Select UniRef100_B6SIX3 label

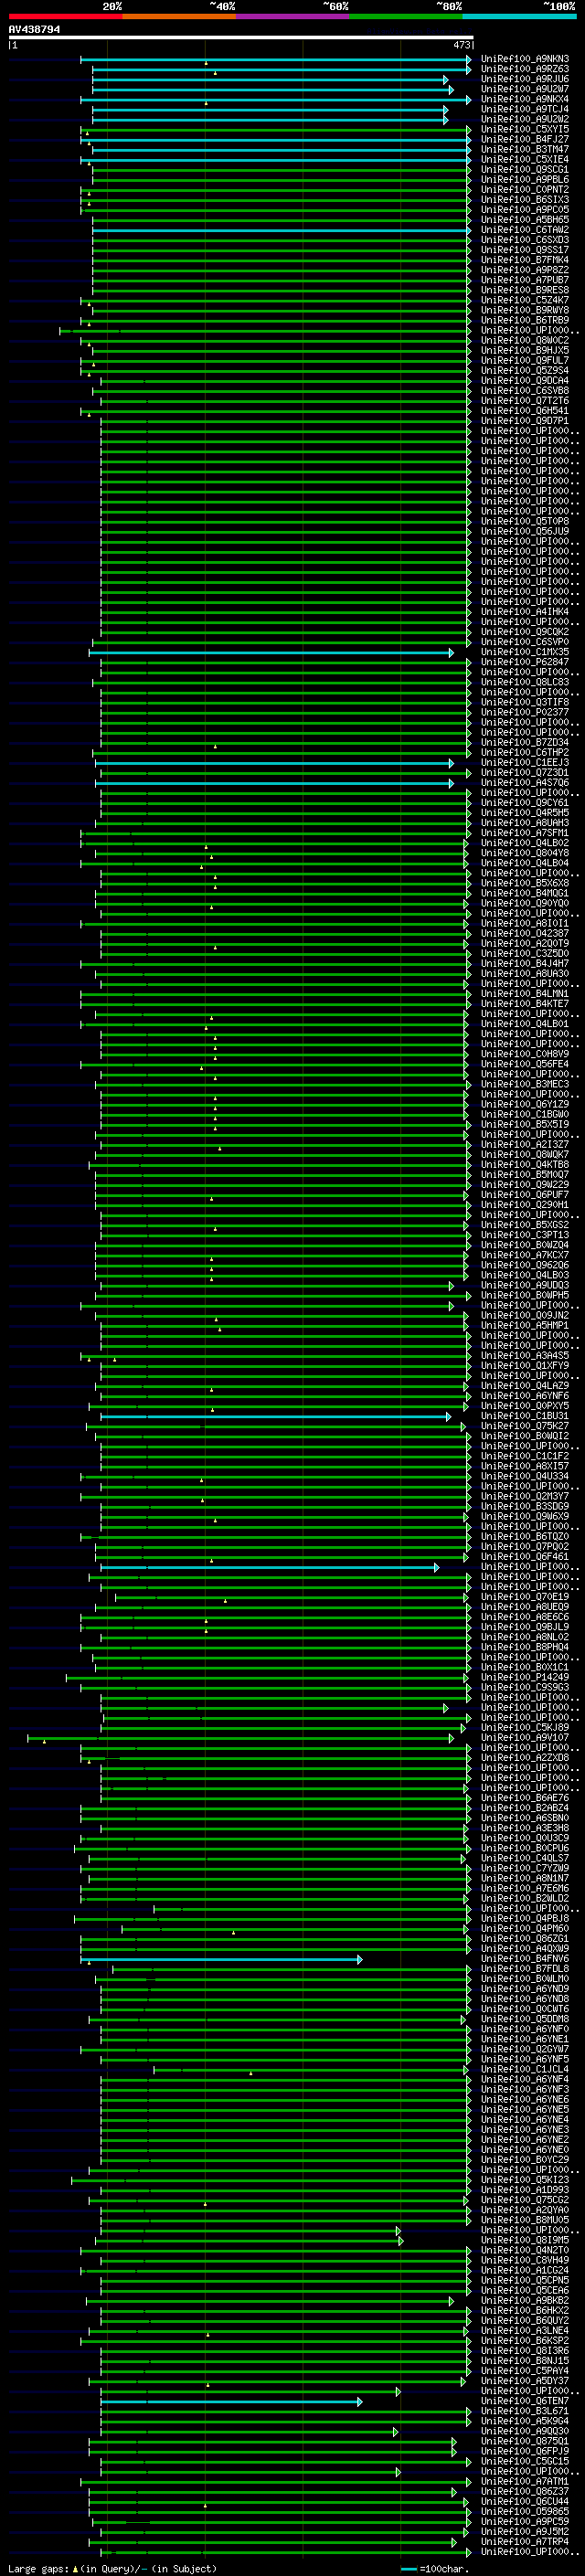pyautogui.click(x=525, y=199)
